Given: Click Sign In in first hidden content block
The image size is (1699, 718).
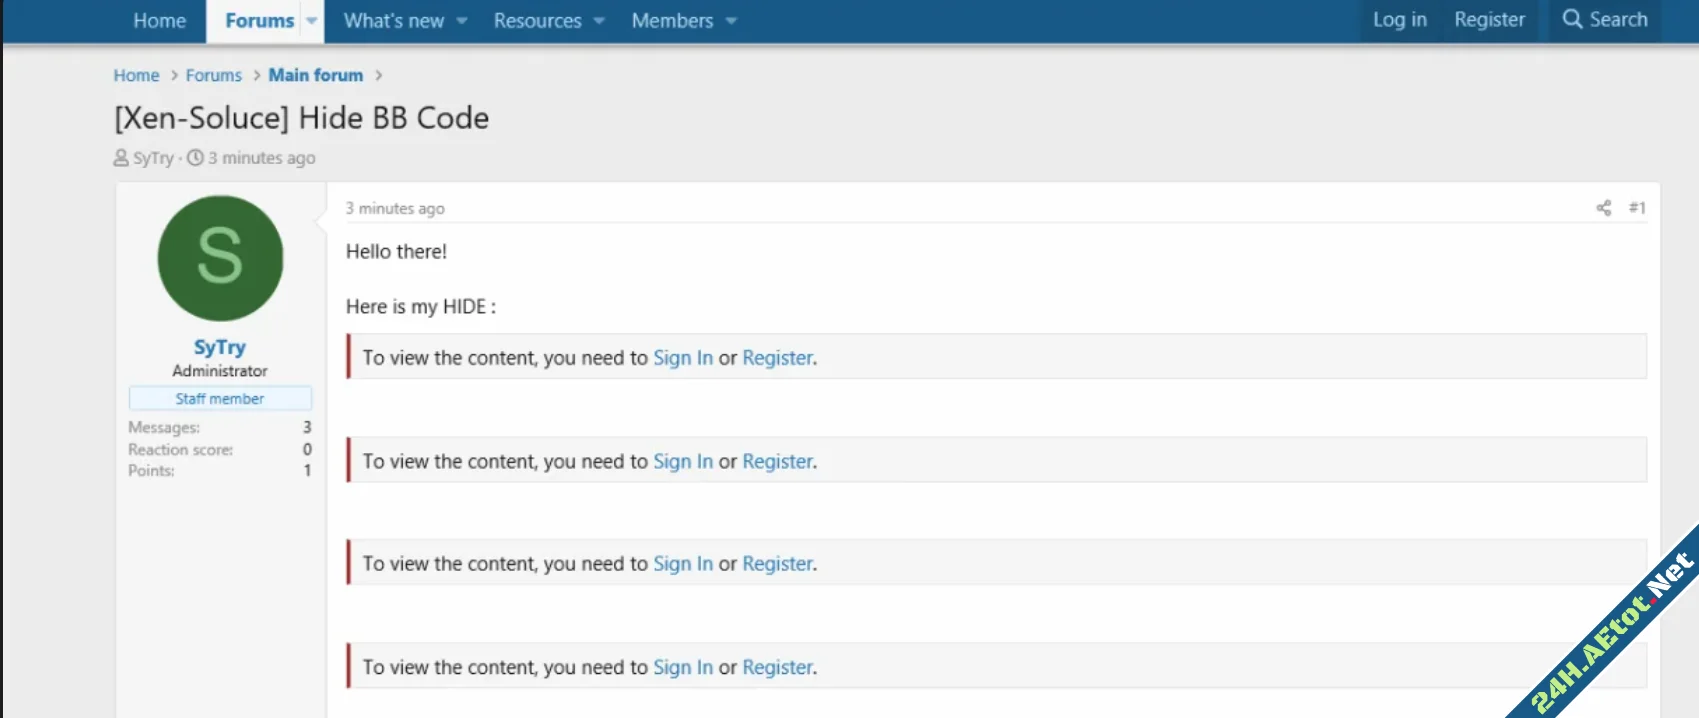Looking at the screenshot, I should click(682, 358).
